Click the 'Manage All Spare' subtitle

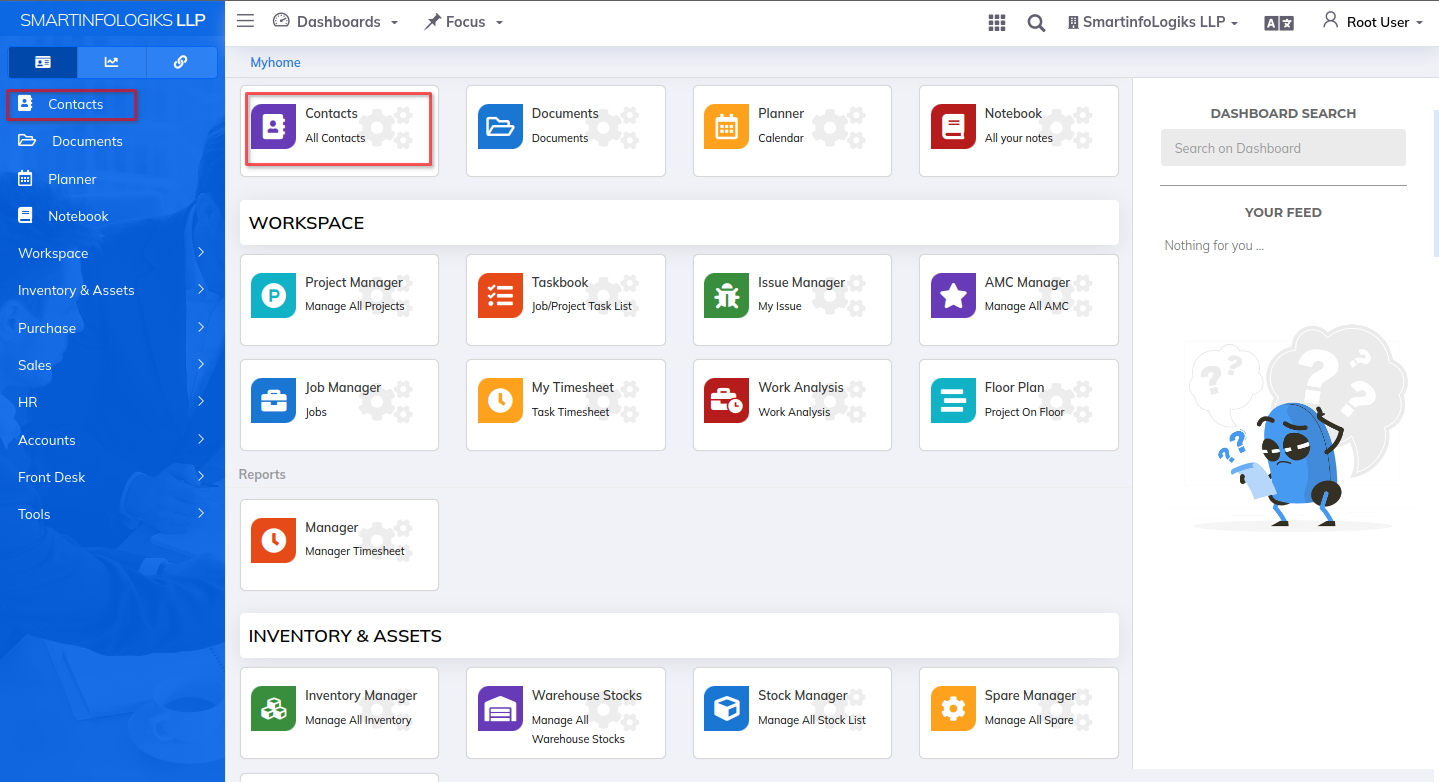click(1029, 720)
